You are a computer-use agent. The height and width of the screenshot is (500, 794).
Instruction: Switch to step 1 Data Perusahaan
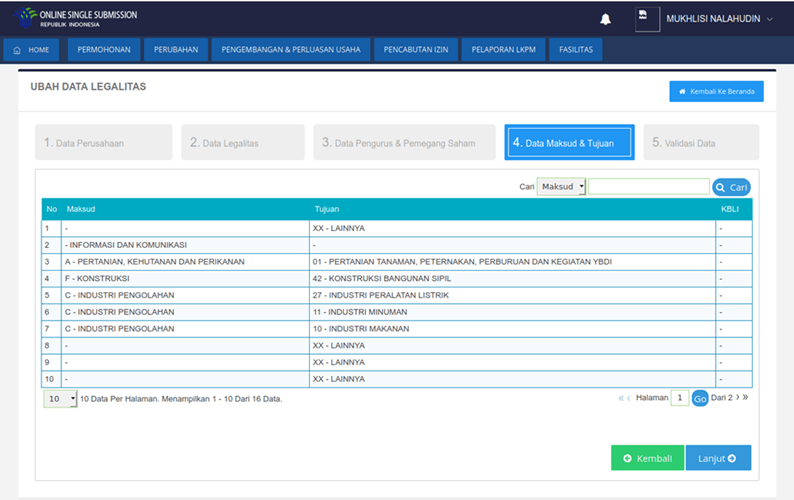pyautogui.click(x=104, y=142)
